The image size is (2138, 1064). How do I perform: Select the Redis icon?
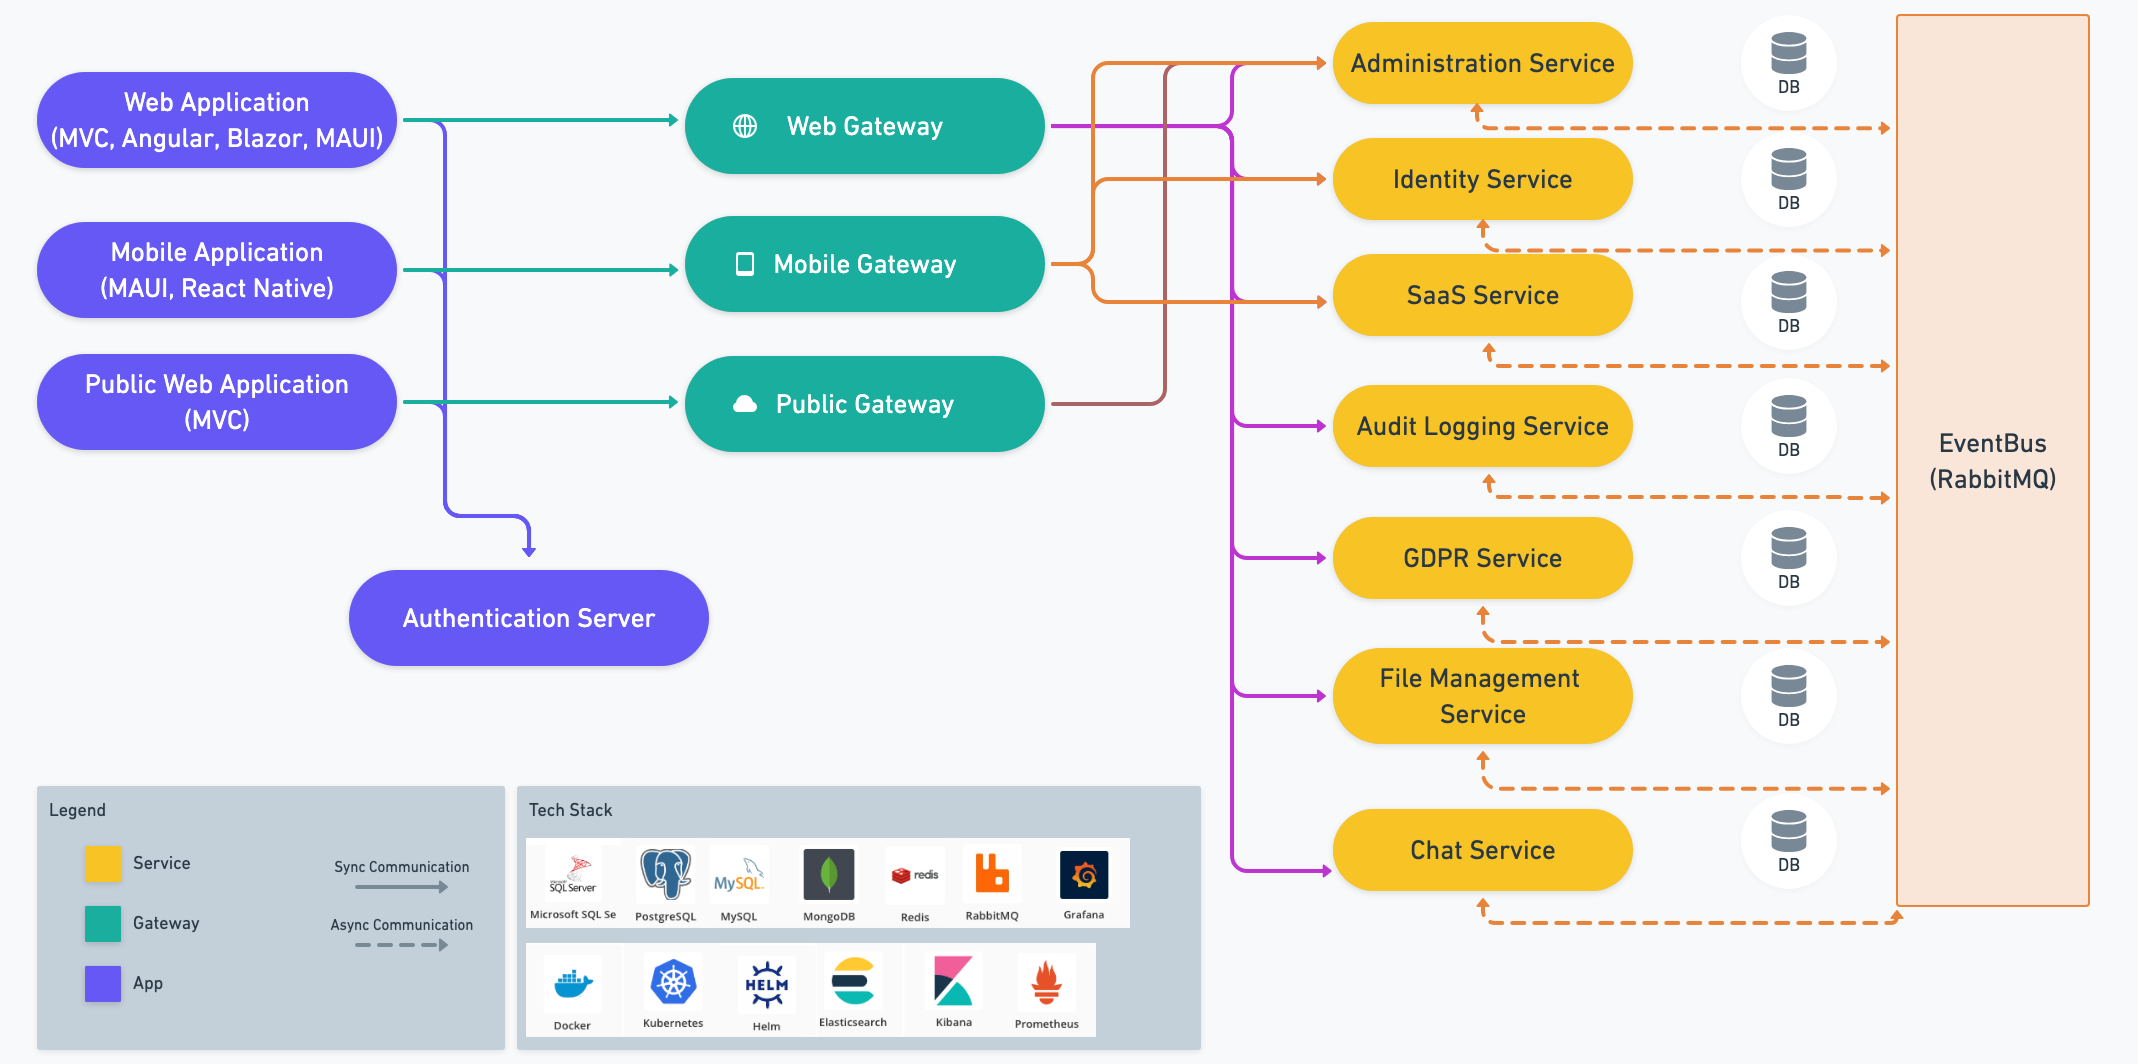915,875
